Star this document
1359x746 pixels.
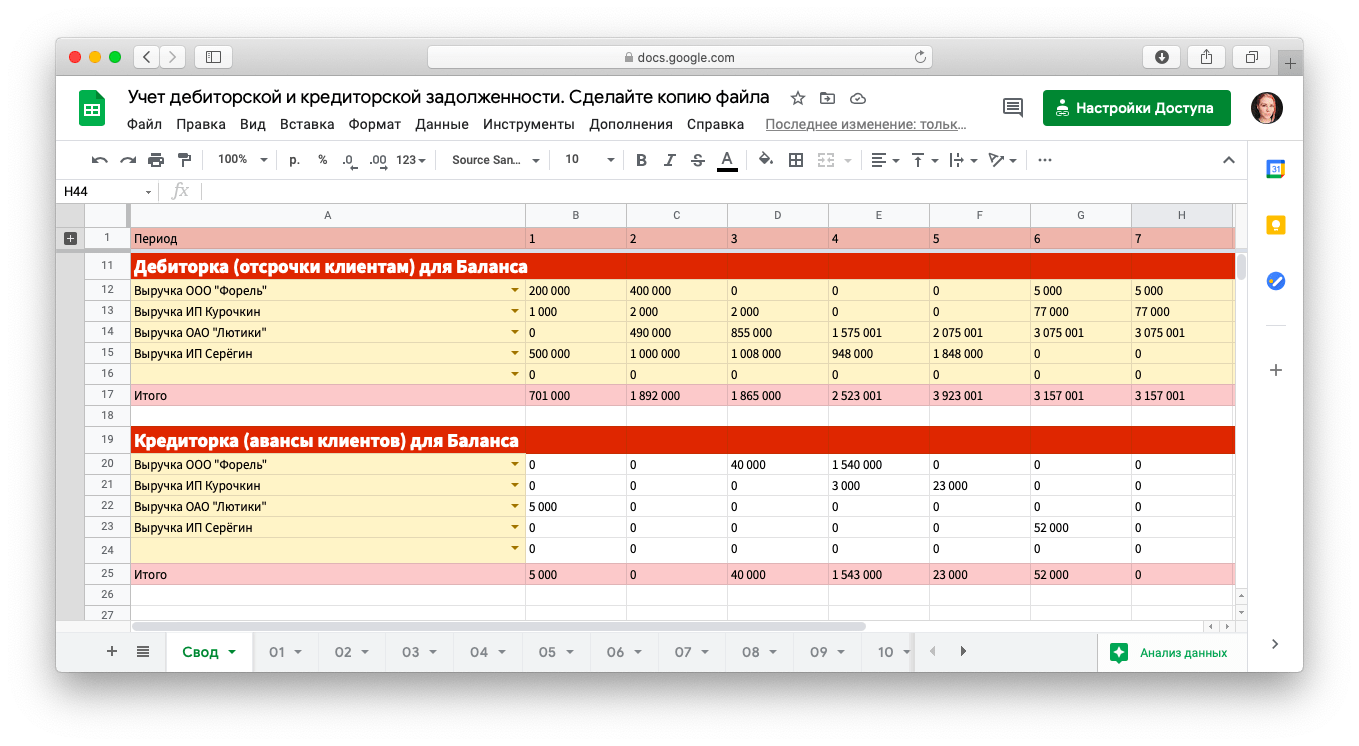[x=797, y=98]
